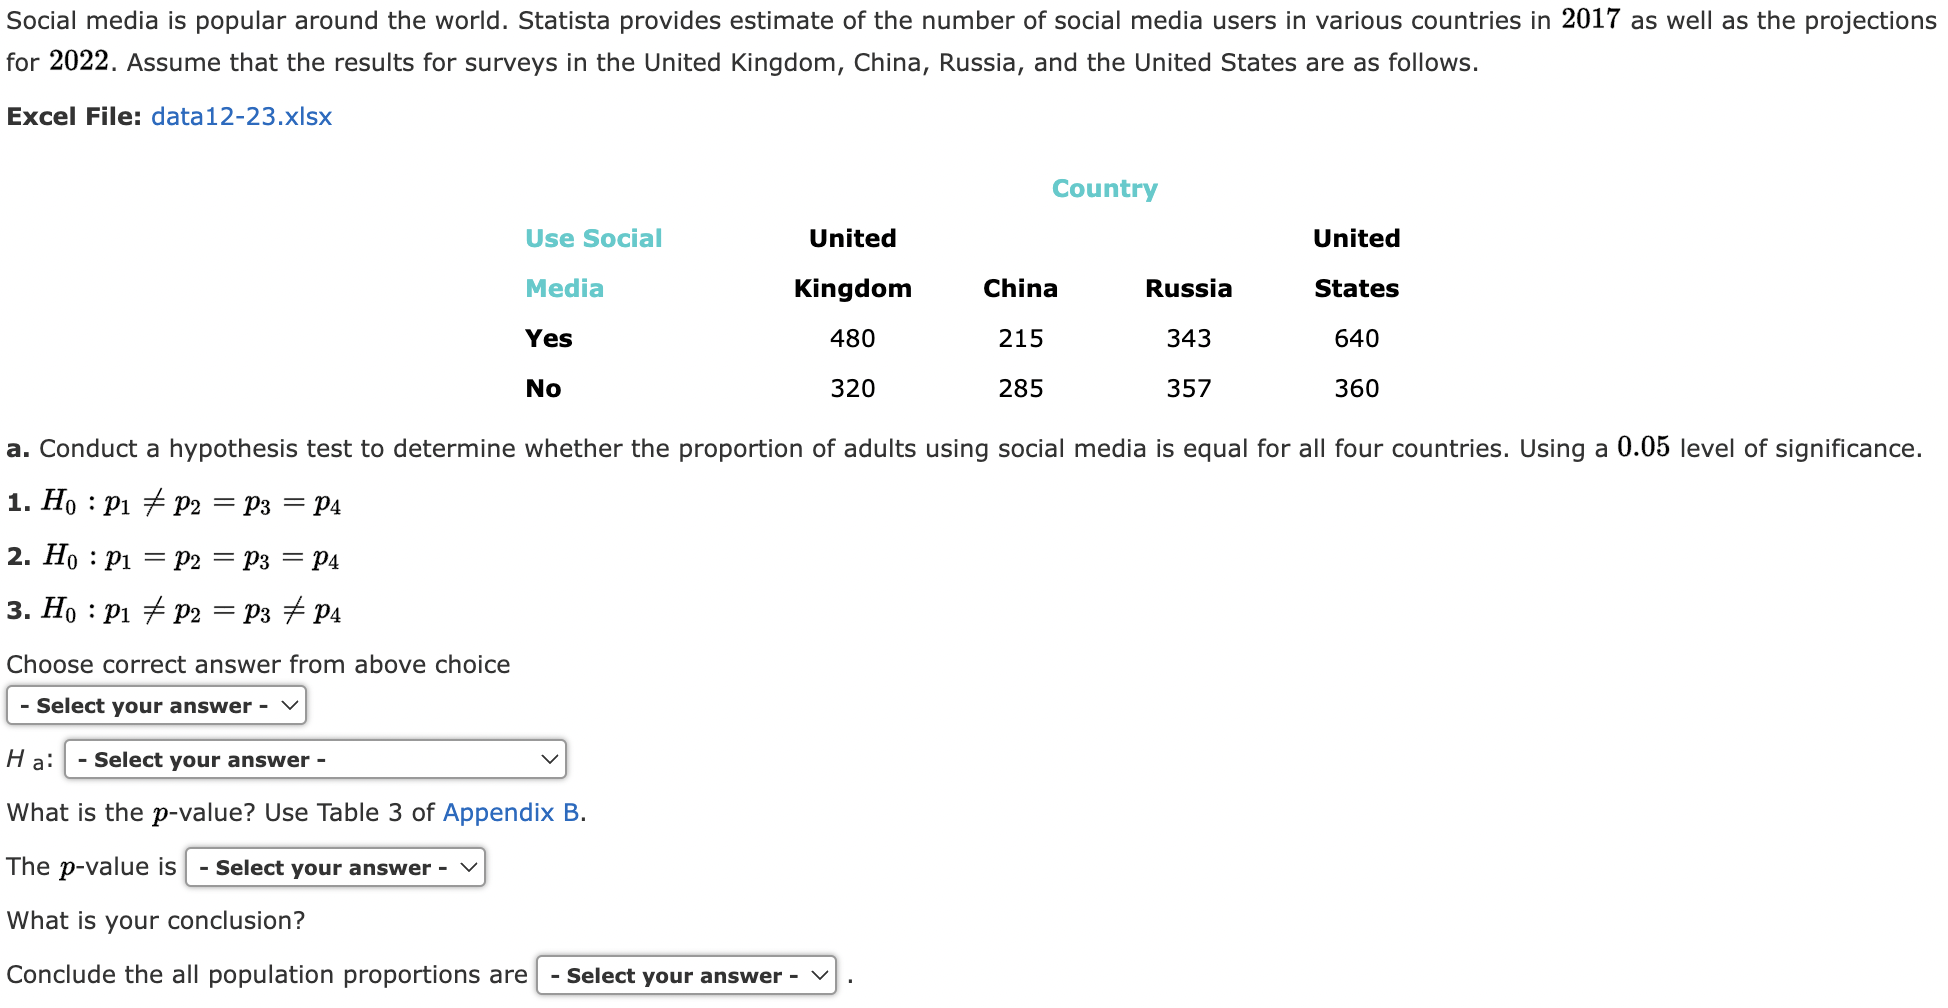This screenshot has width=1948, height=1008.
Task: Click the United States Yes value 640
Action: click(1356, 338)
